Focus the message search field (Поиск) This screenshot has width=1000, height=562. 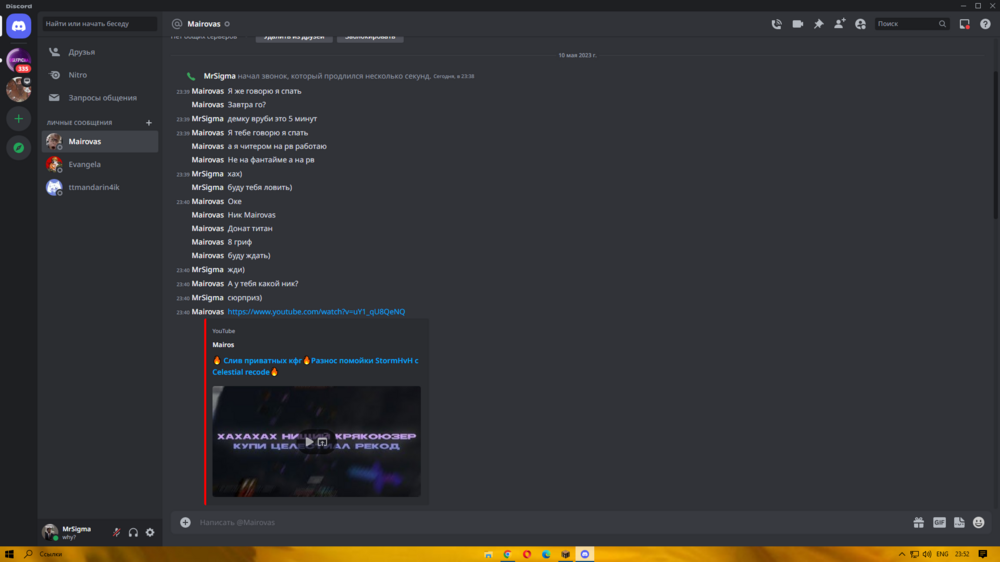click(x=911, y=24)
